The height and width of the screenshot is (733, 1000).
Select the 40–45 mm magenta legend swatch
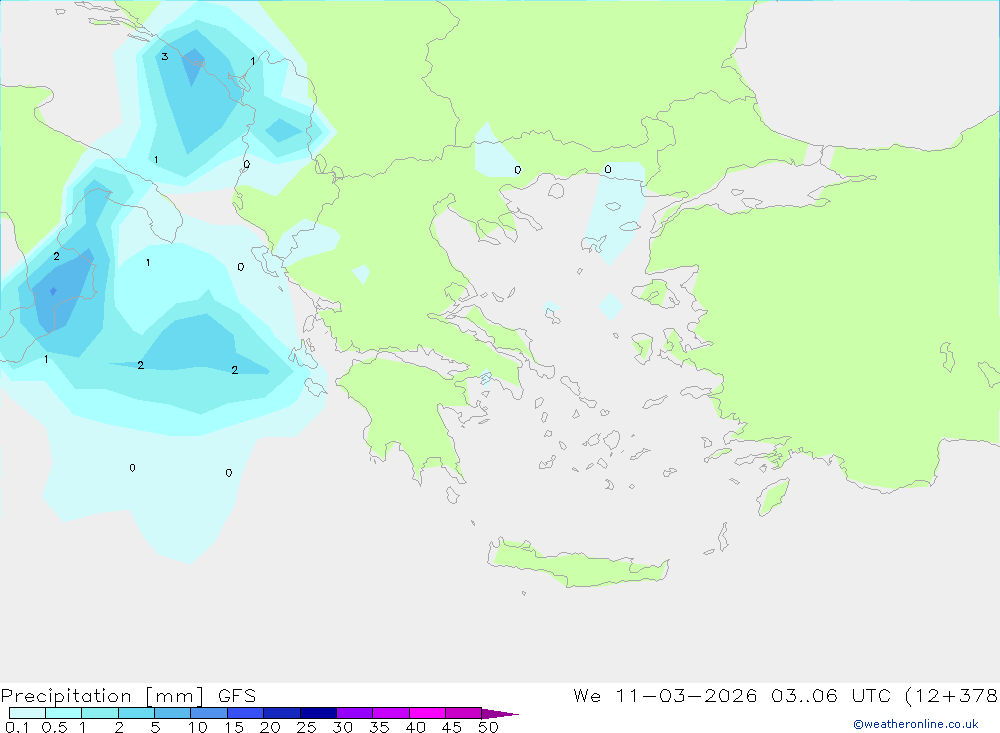pyautogui.click(x=427, y=713)
